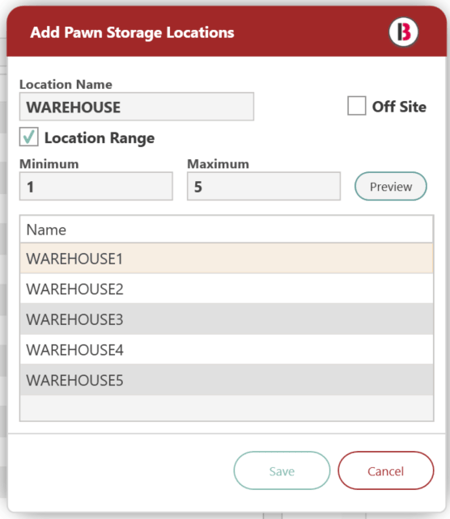Select the WAREHOUSE4 row
Screen dimensions: 450x519
coord(226,349)
